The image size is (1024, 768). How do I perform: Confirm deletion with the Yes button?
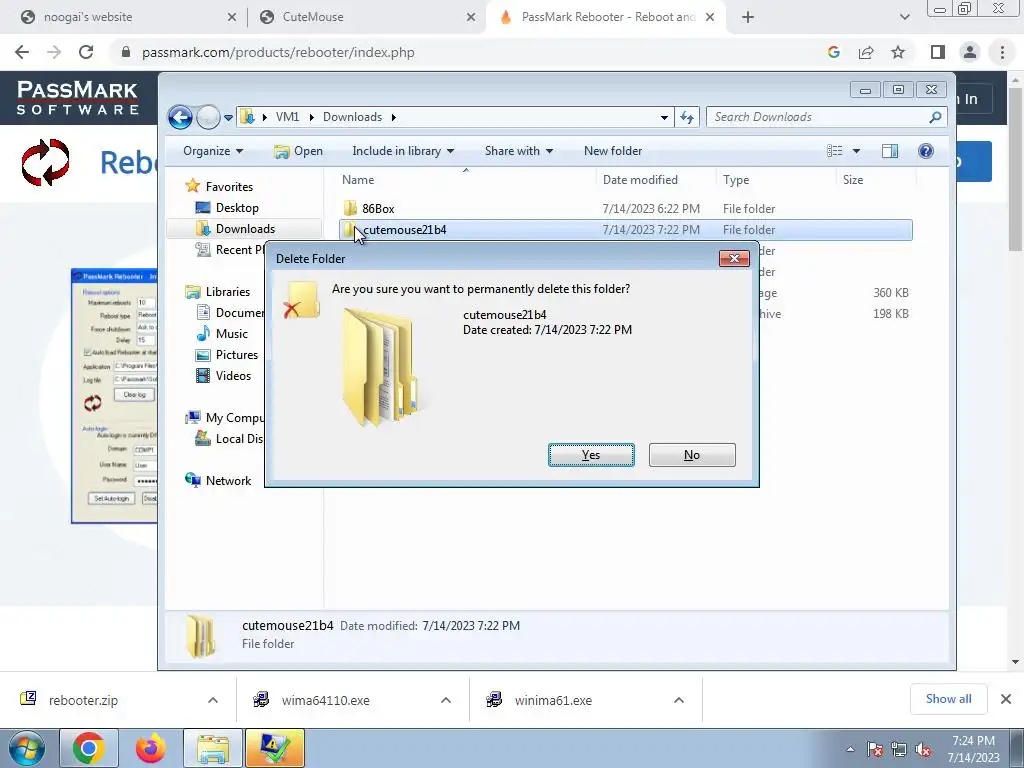click(591, 455)
